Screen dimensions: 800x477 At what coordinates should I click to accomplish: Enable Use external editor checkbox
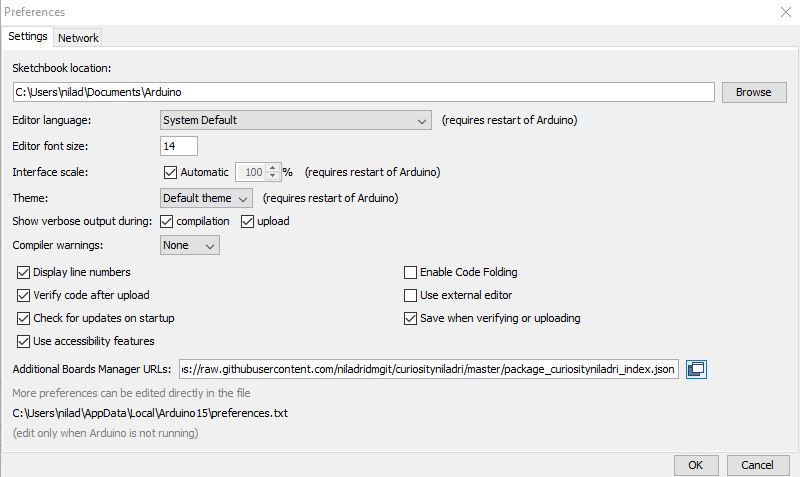410,295
